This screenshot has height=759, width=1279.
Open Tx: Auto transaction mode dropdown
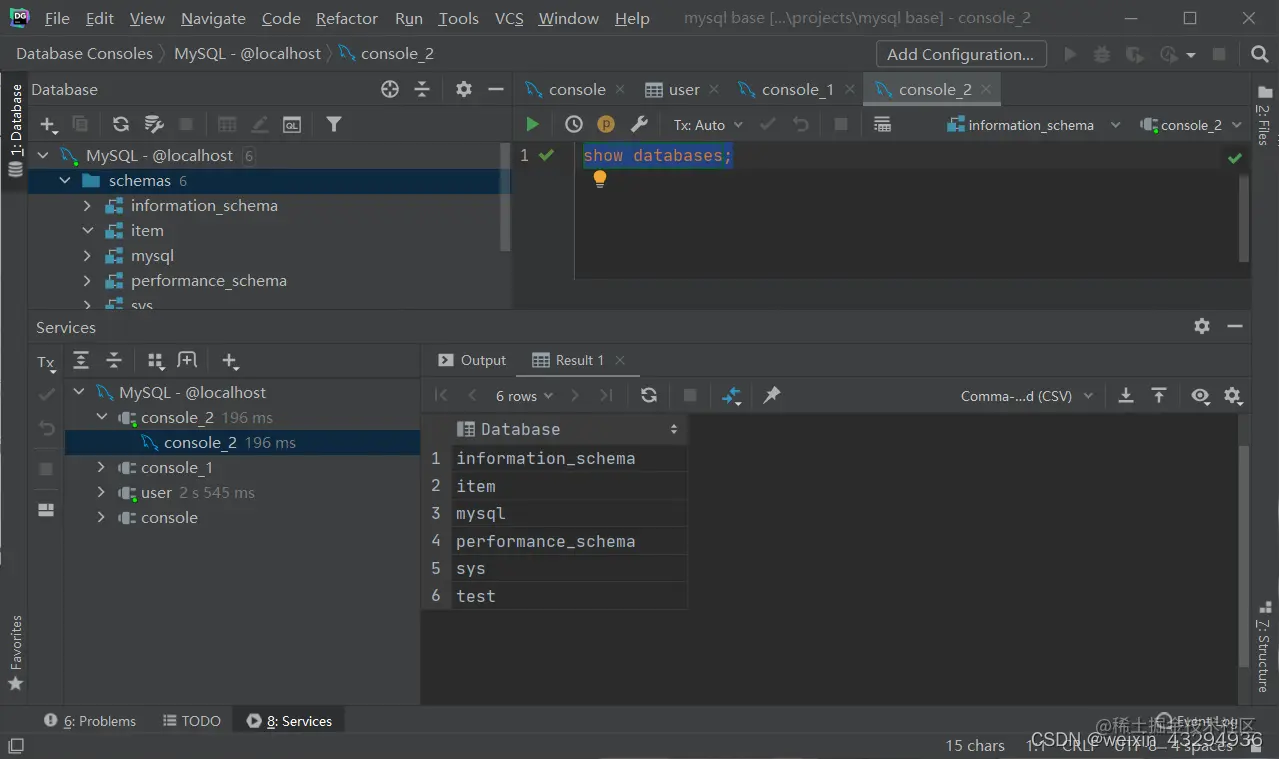708,125
